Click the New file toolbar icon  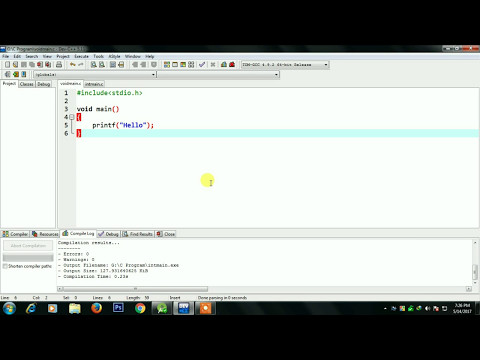(x=7, y=65)
